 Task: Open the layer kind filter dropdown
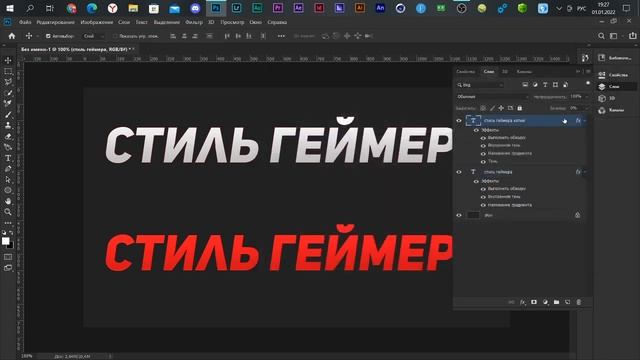(x=480, y=85)
